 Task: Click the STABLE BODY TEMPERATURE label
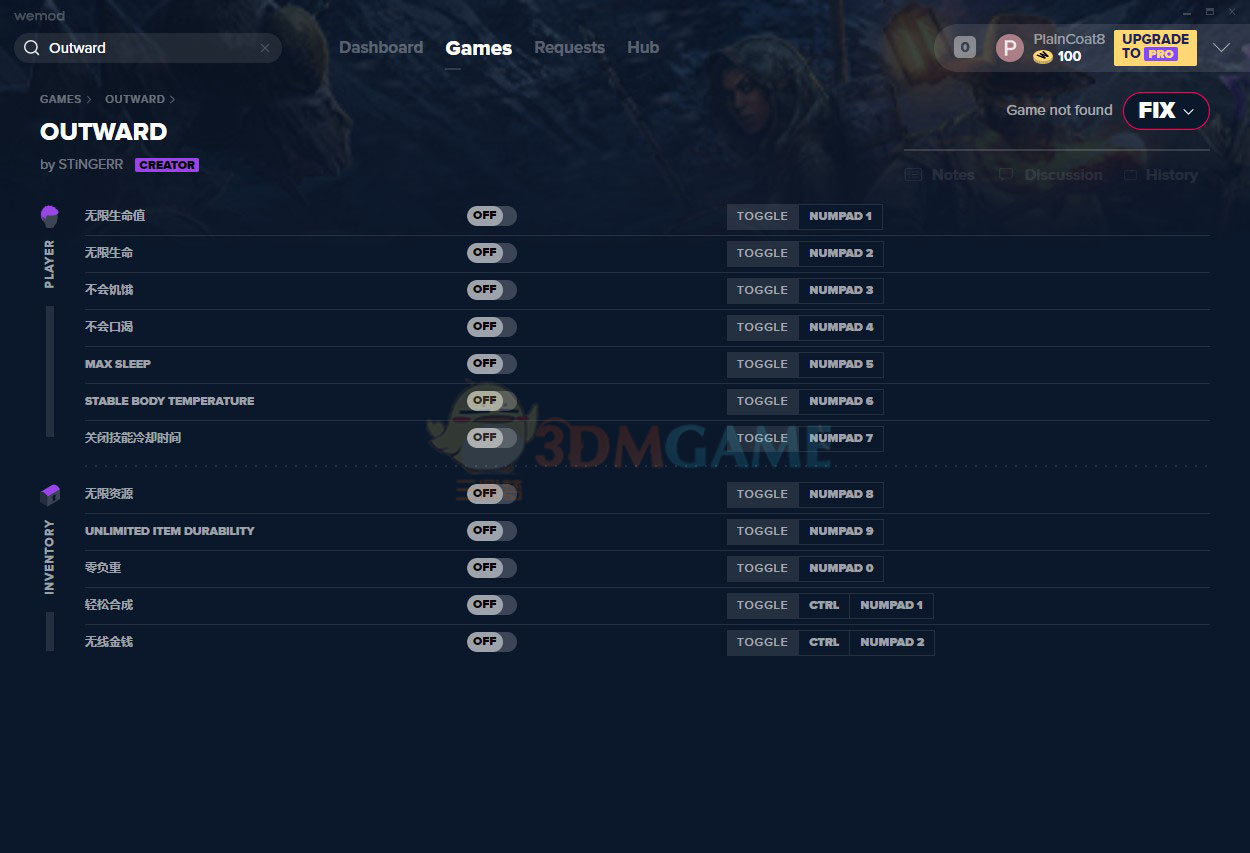coord(170,401)
